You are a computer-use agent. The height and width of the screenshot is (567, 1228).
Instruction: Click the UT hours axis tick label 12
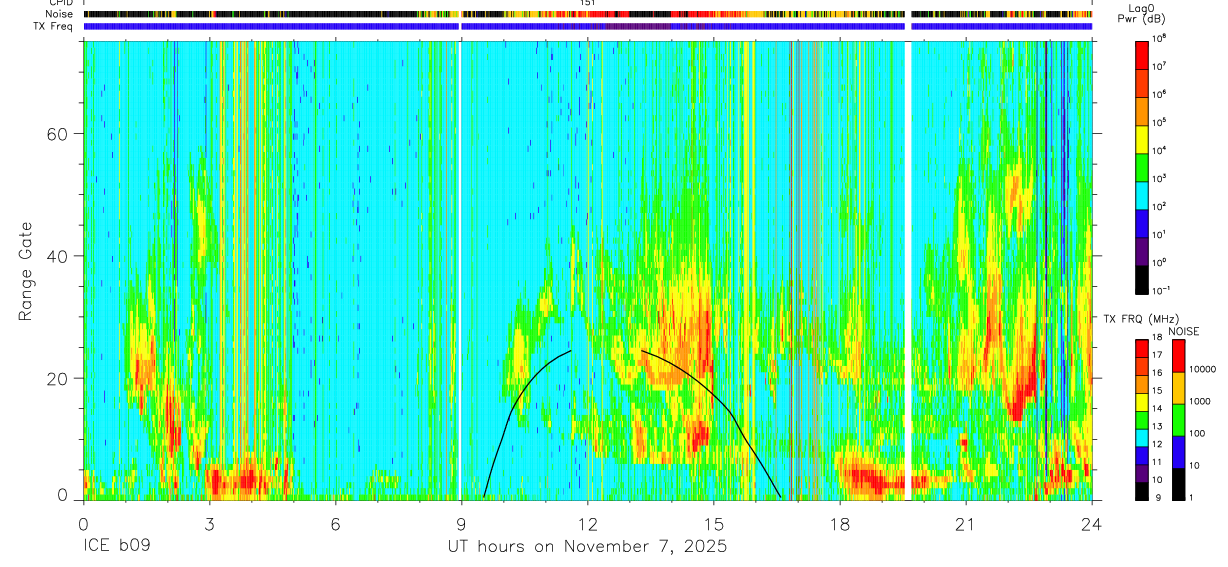click(x=587, y=524)
